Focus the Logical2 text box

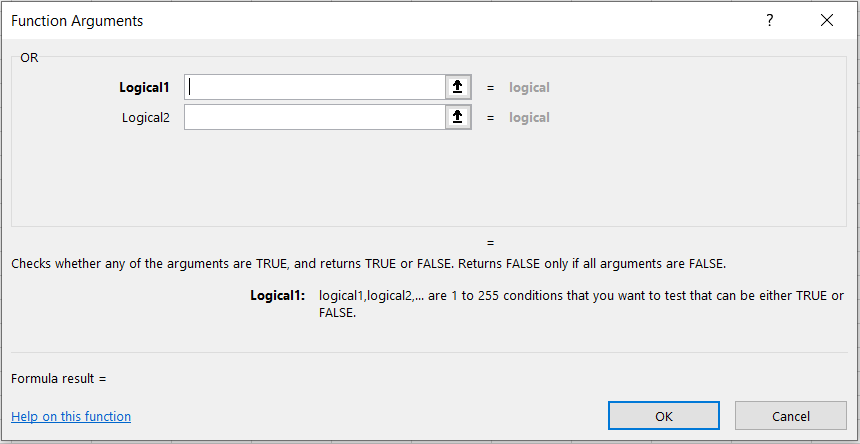[314, 117]
